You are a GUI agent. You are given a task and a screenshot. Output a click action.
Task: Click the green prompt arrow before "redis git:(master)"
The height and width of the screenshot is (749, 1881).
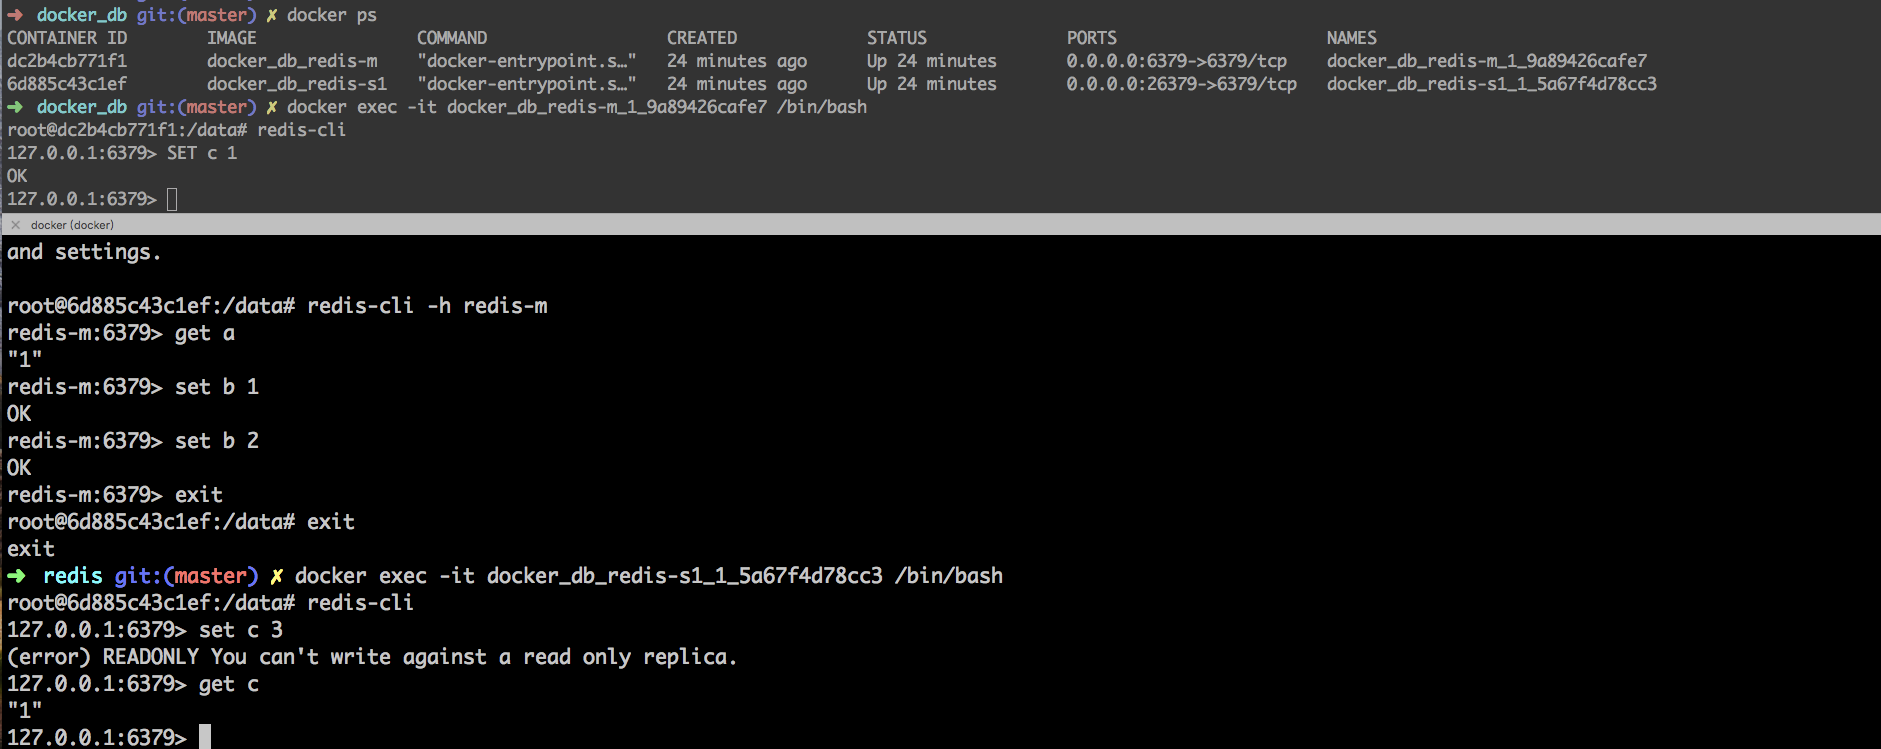17,576
